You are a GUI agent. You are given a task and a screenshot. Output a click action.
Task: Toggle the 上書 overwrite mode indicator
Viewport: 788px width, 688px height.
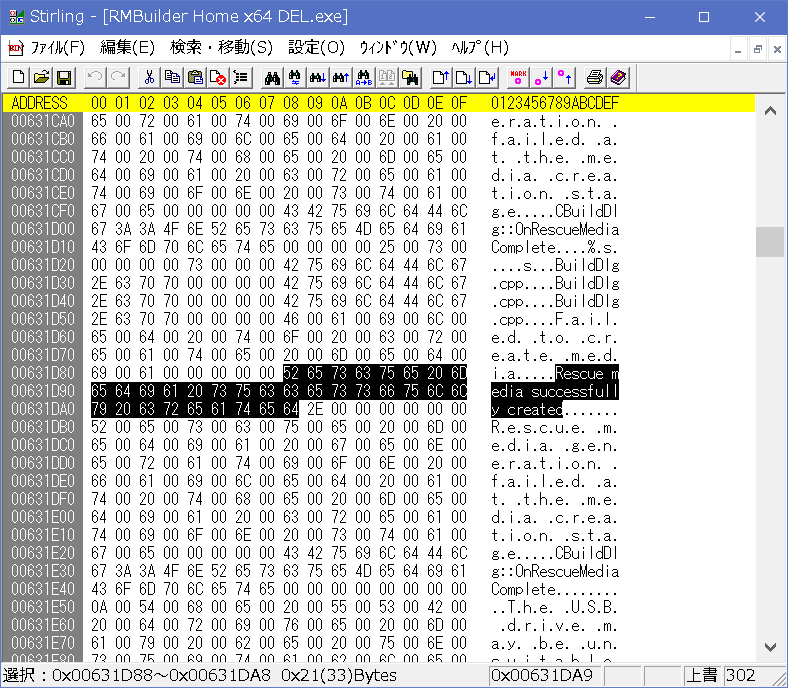(702, 676)
